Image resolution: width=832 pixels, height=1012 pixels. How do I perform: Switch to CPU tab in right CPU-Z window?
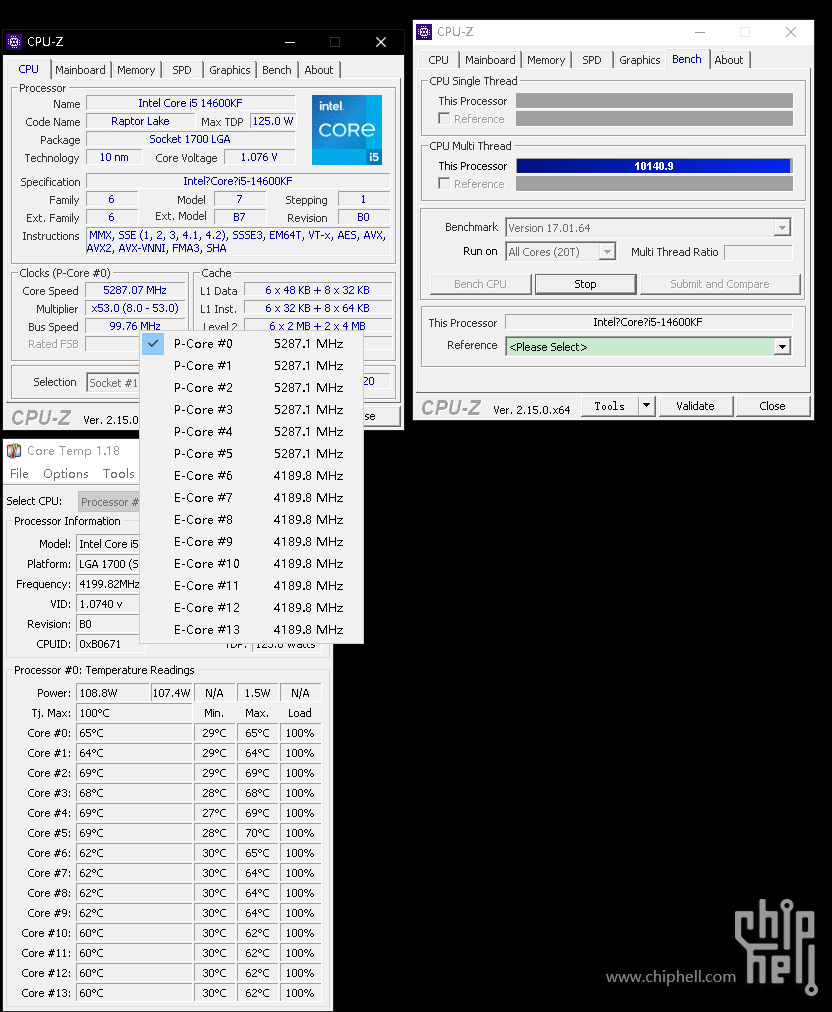pyautogui.click(x=438, y=59)
